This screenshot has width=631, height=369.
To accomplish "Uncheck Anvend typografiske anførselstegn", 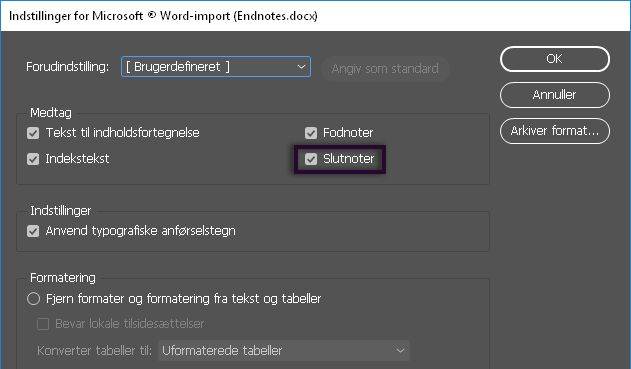I will click(x=33, y=231).
